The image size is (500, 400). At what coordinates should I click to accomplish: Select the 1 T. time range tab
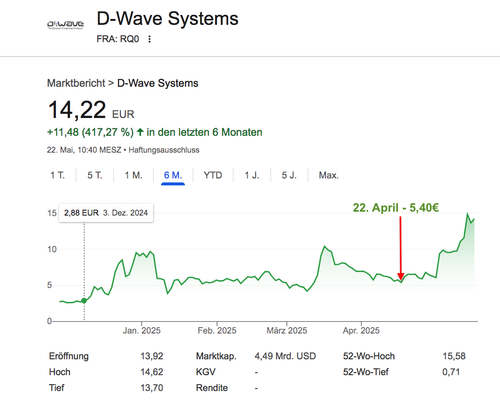click(x=58, y=175)
